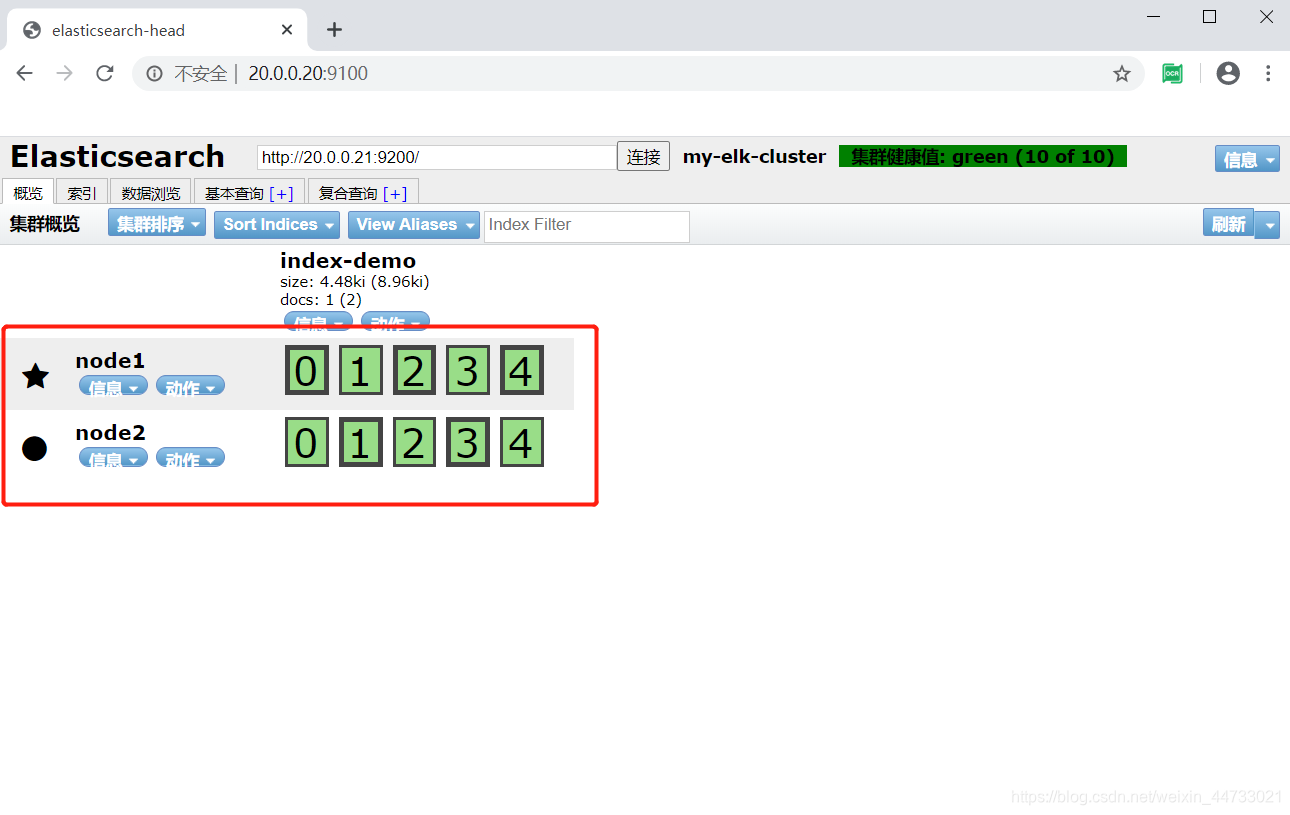The image size is (1290, 815).
Task: Open index-demo 动作 dropdown
Action: (x=395, y=322)
